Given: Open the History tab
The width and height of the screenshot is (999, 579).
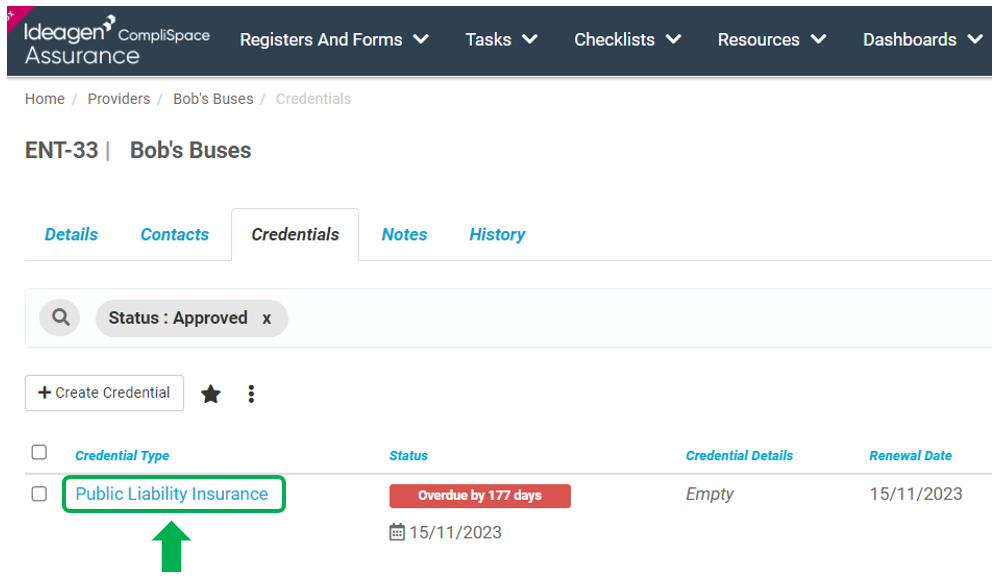Looking at the screenshot, I should coord(497,234).
